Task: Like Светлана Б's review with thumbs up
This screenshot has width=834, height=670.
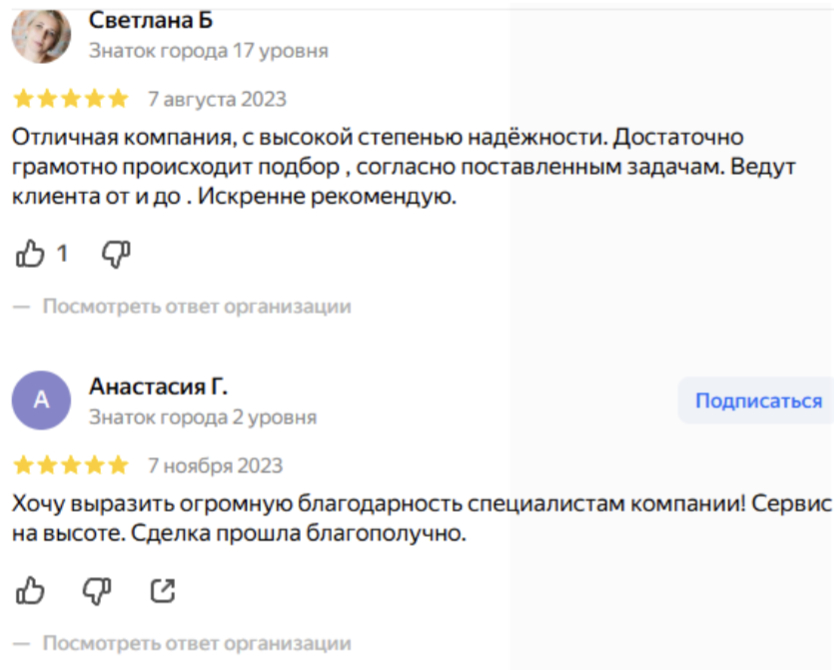Action: click(x=31, y=255)
